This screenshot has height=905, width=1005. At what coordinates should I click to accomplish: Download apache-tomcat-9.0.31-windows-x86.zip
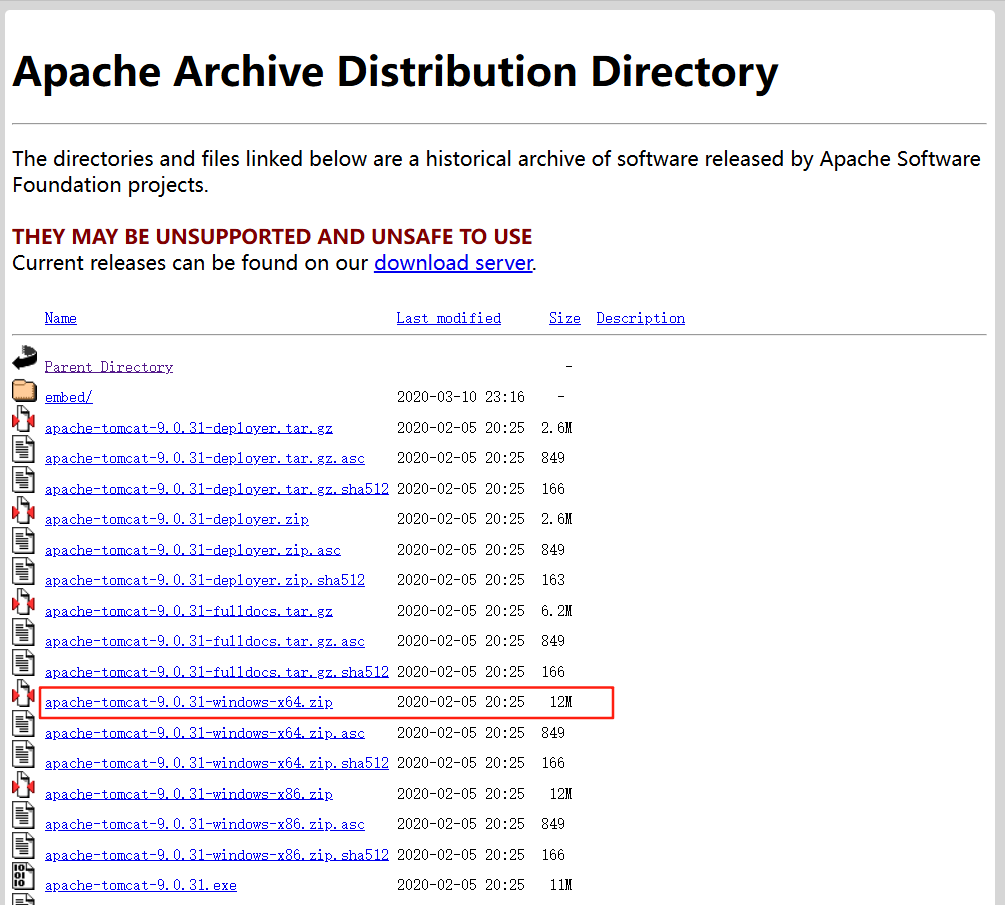click(x=188, y=794)
